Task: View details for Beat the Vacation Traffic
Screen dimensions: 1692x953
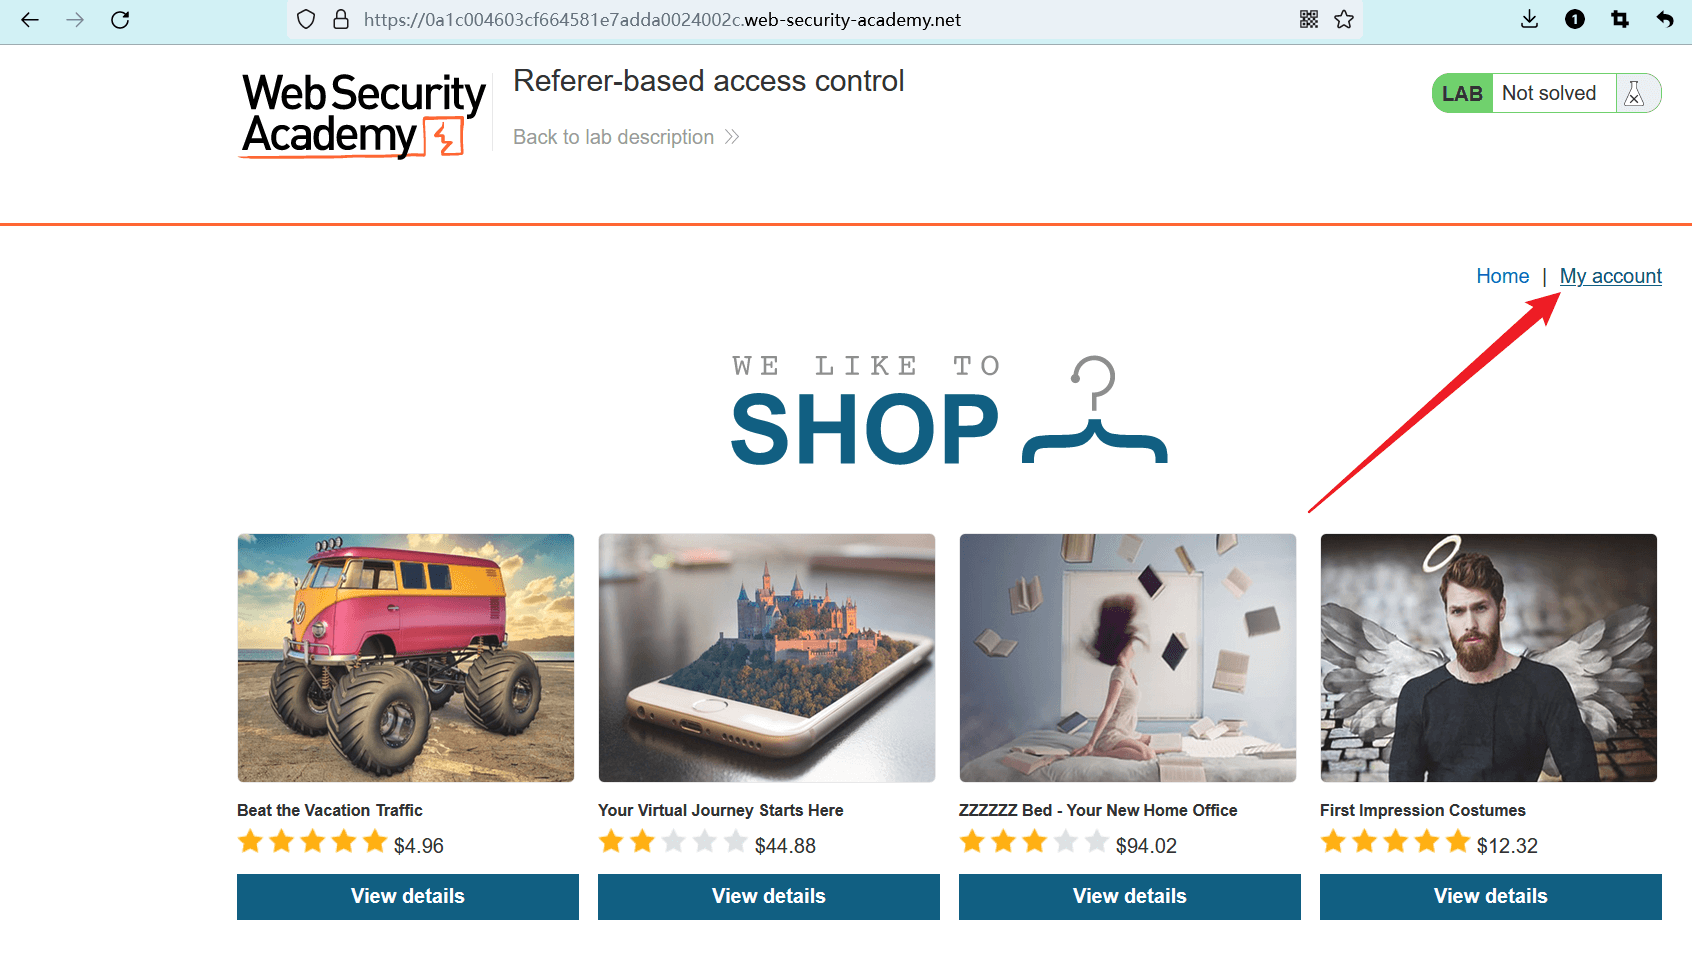Action: coord(407,896)
